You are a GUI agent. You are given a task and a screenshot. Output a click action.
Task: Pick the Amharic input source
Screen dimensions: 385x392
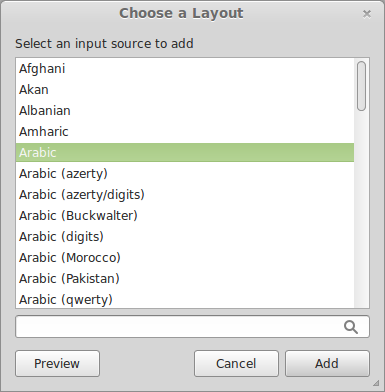pos(185,132)
